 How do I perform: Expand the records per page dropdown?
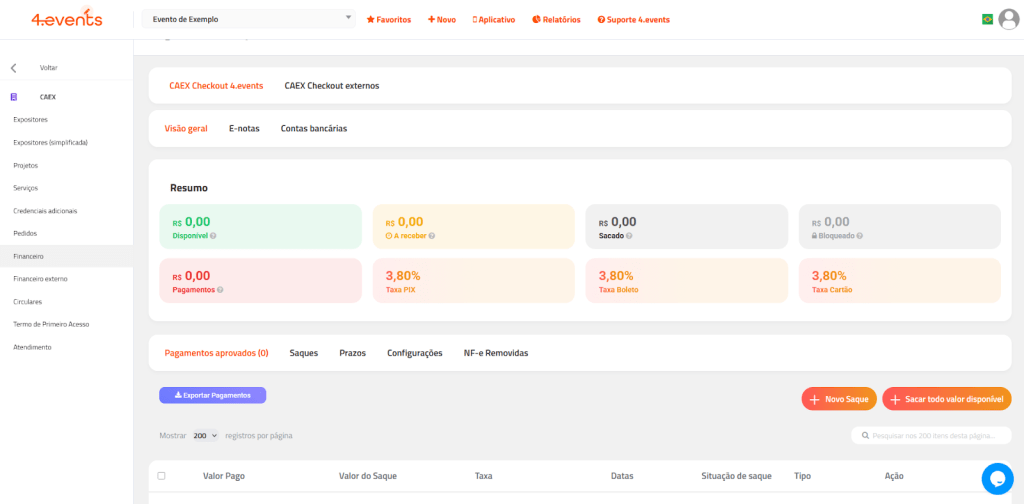coord(206,436)
